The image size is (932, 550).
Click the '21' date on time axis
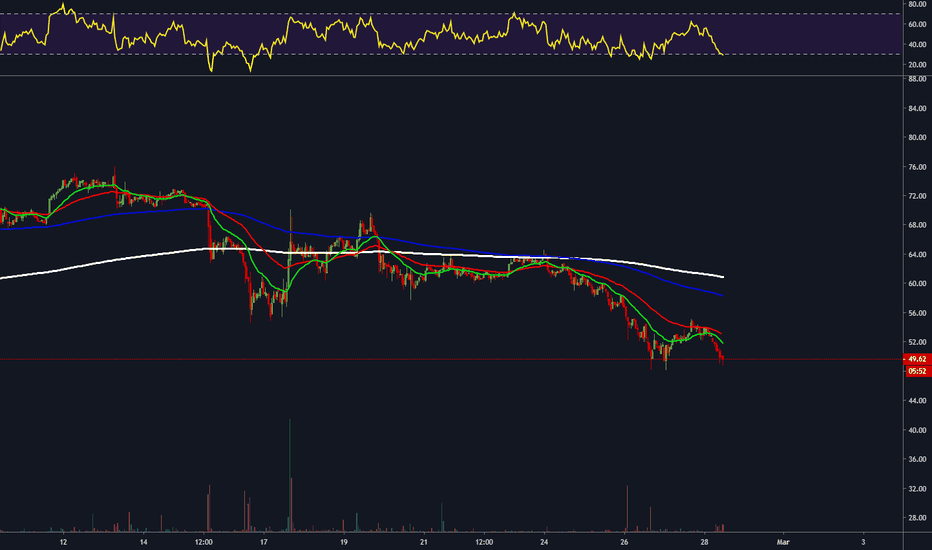pos(424,542)
